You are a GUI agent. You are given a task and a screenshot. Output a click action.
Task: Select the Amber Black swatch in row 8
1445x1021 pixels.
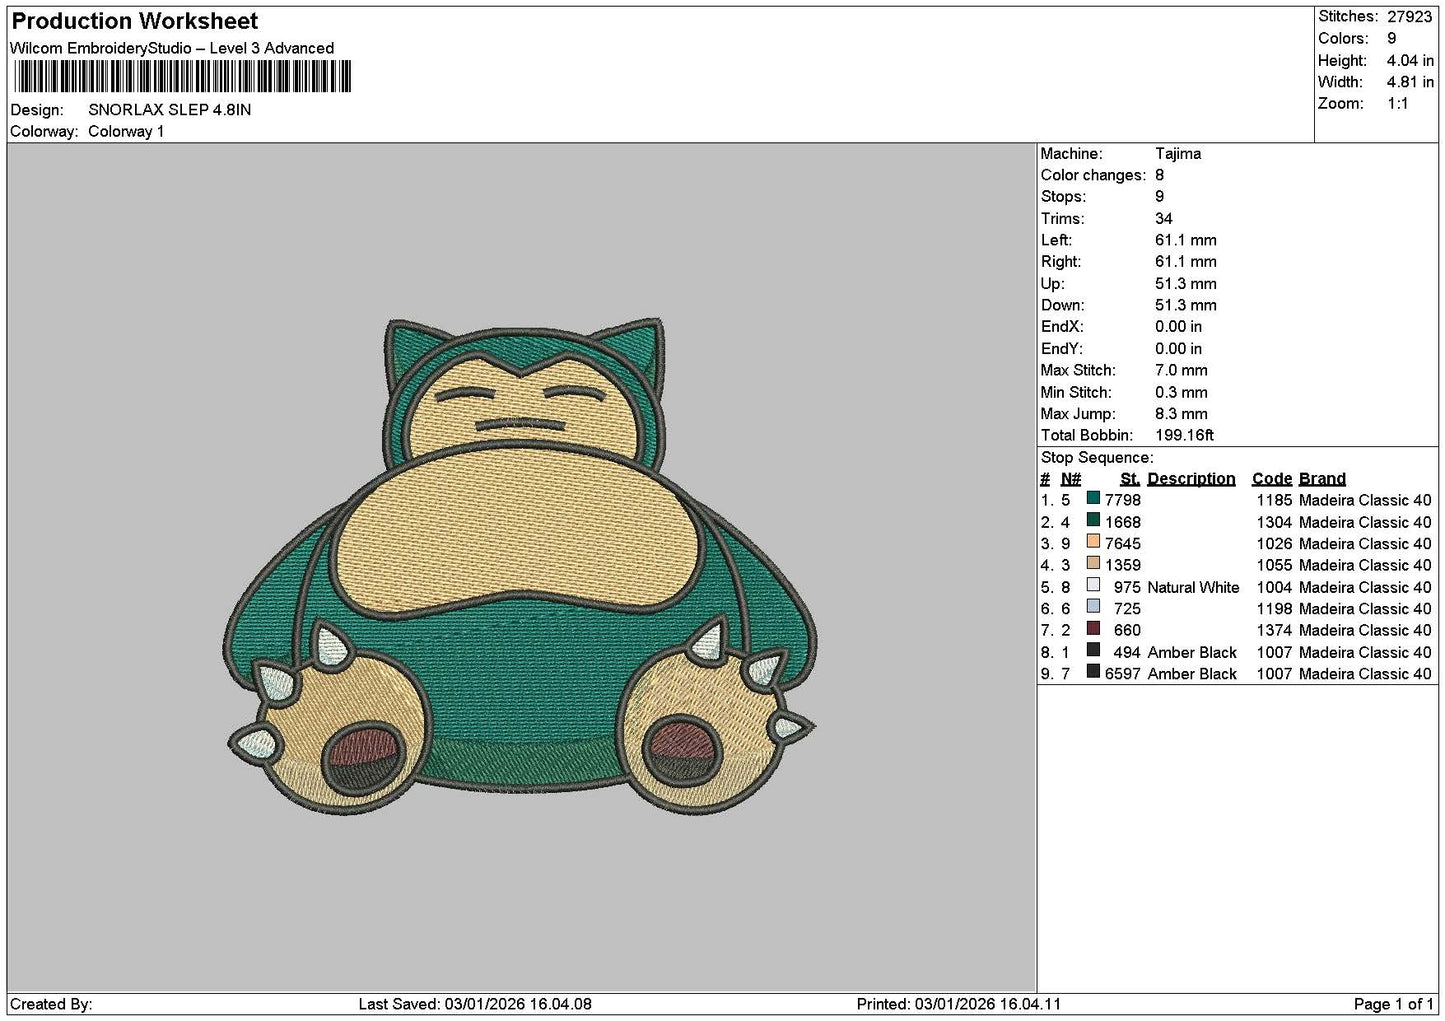1093,651
